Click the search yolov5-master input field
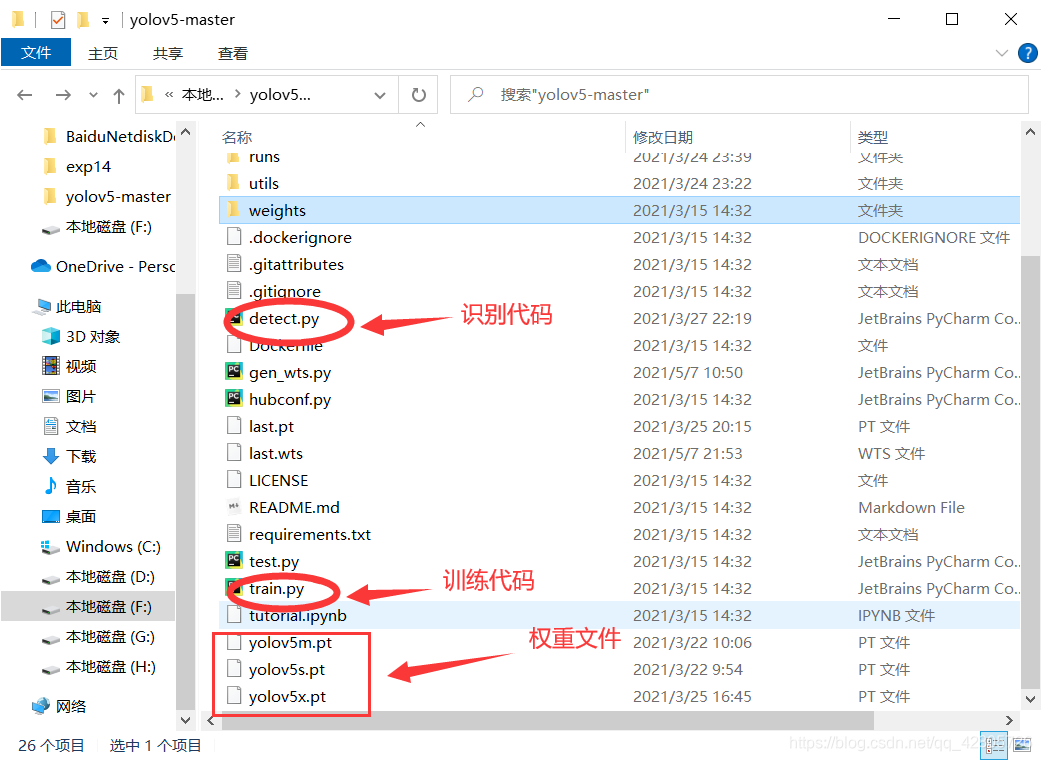 tap(739, 95)
